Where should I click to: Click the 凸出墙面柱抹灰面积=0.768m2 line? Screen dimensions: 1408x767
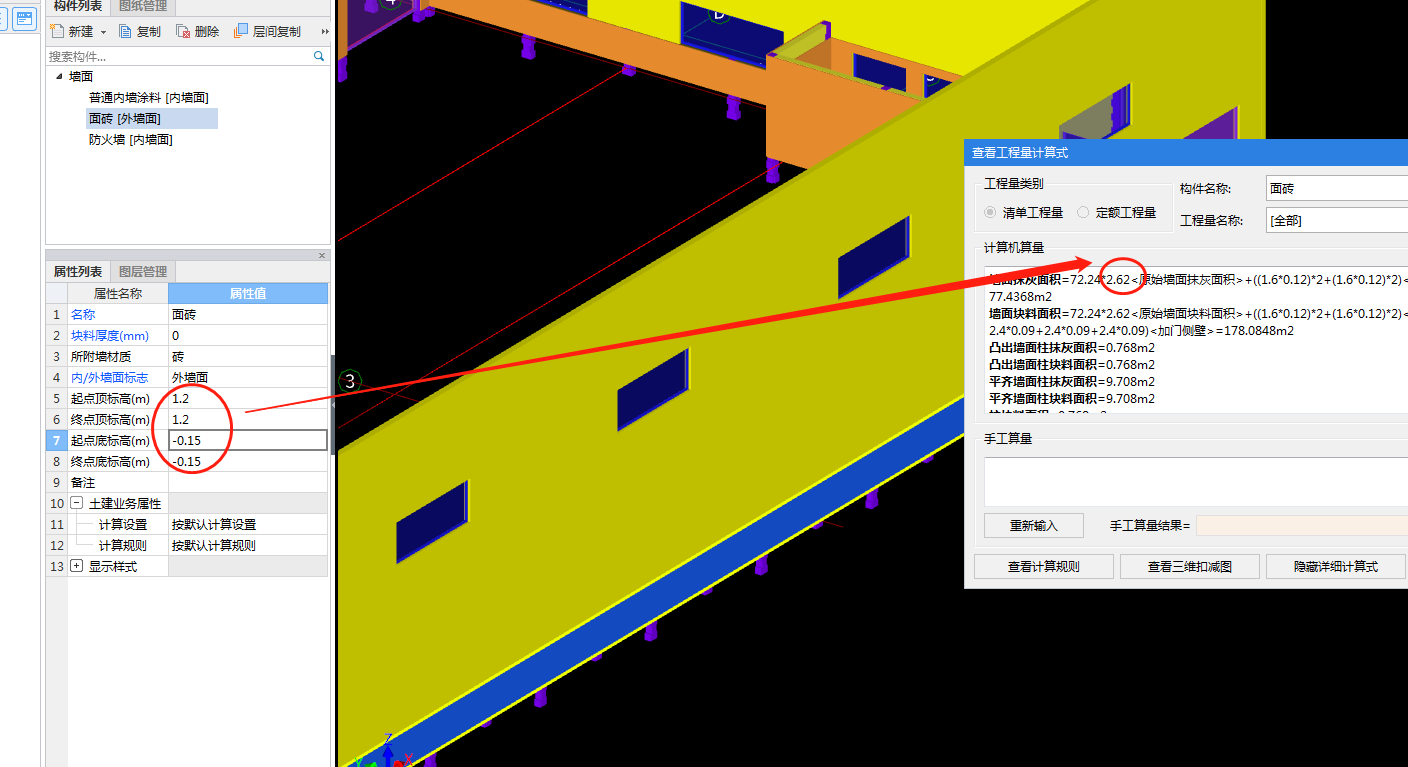pyautogui.click(x=1072, y=347)
